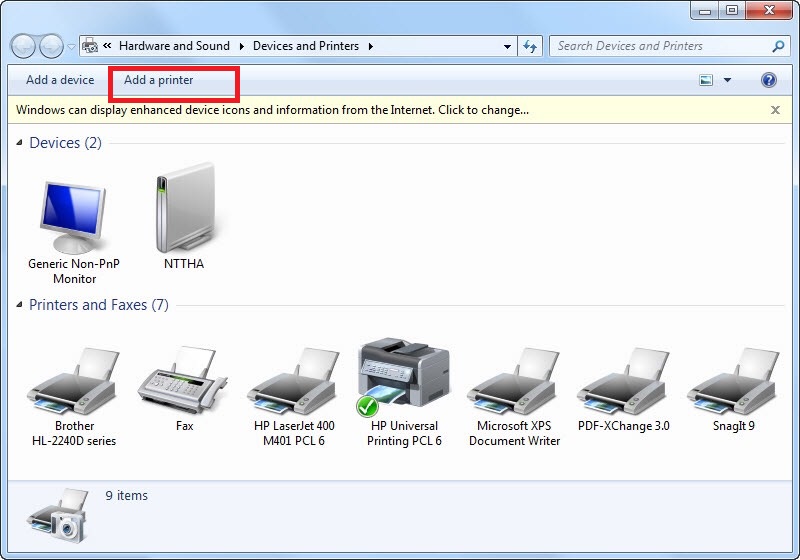Open the address bar history dropdown

507,46
